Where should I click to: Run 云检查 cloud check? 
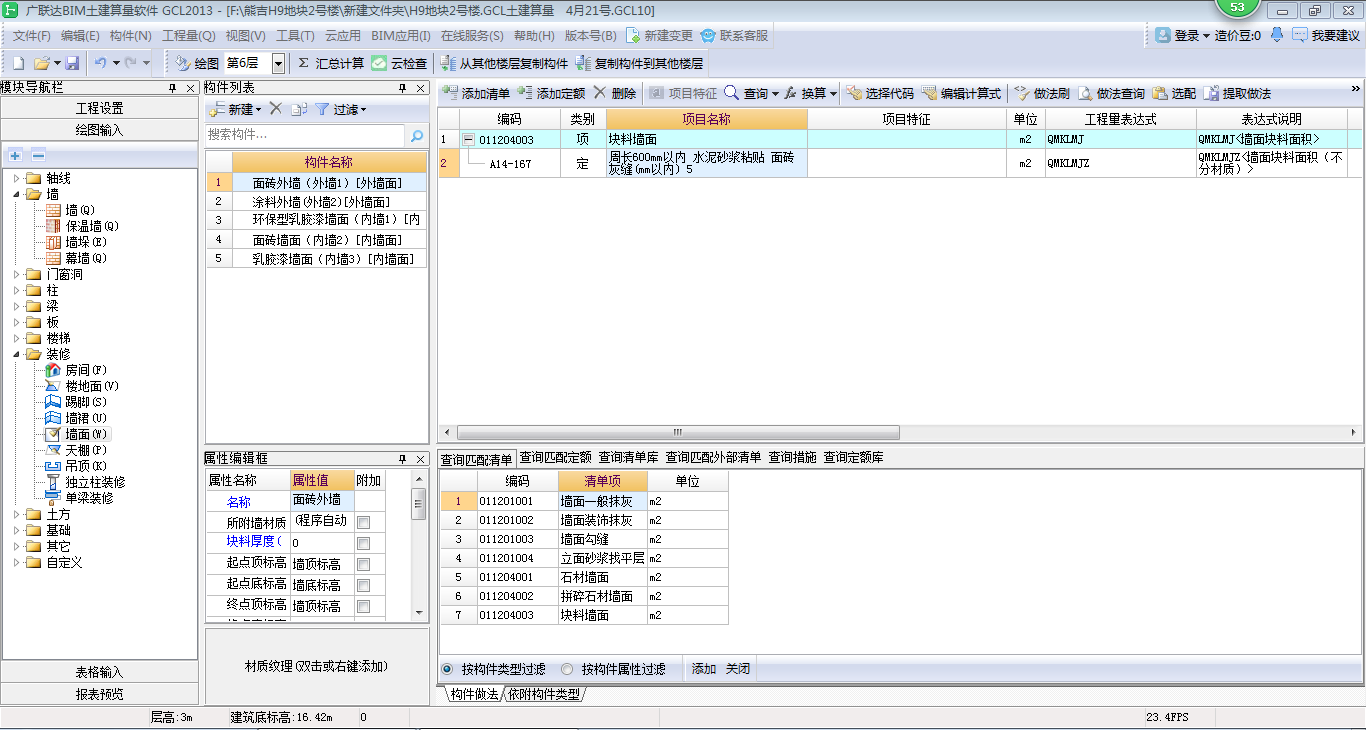tap(399, 63)
